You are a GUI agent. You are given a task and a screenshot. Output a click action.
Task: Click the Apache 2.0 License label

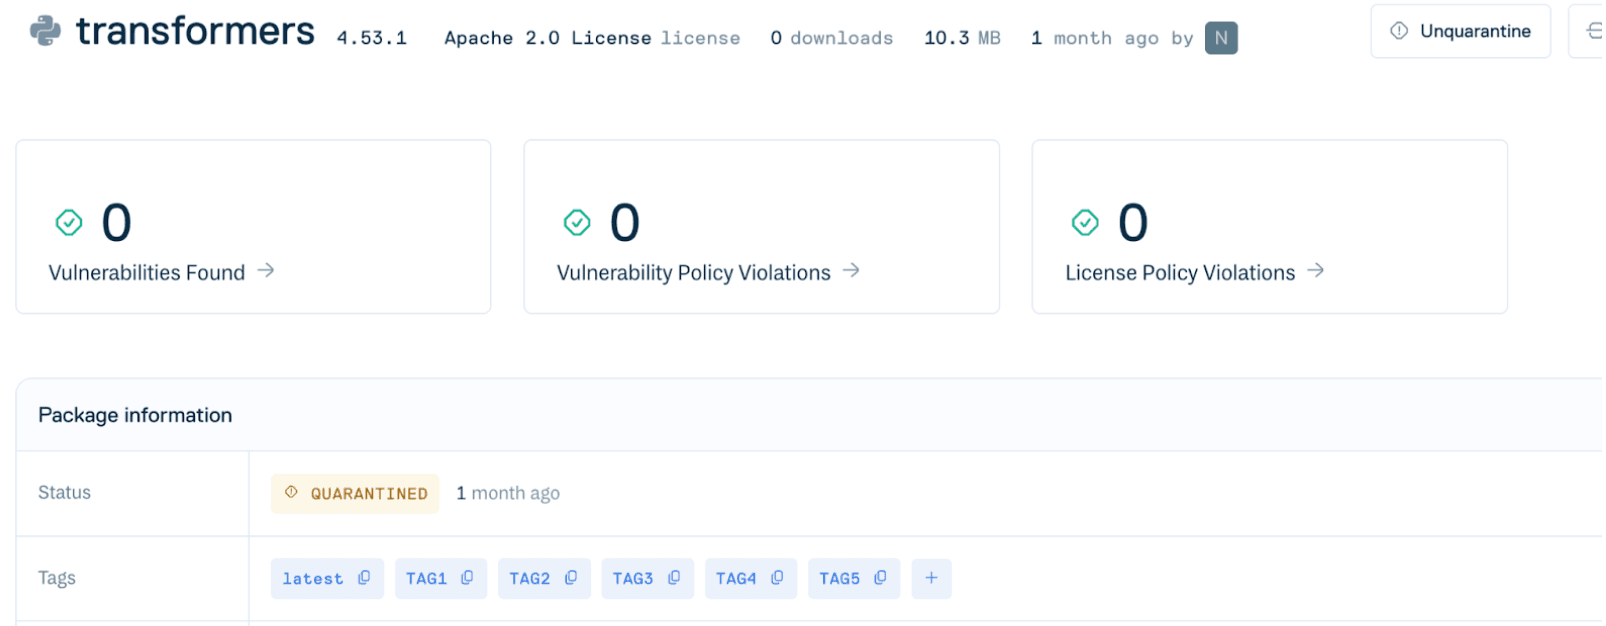coord(547,38)
